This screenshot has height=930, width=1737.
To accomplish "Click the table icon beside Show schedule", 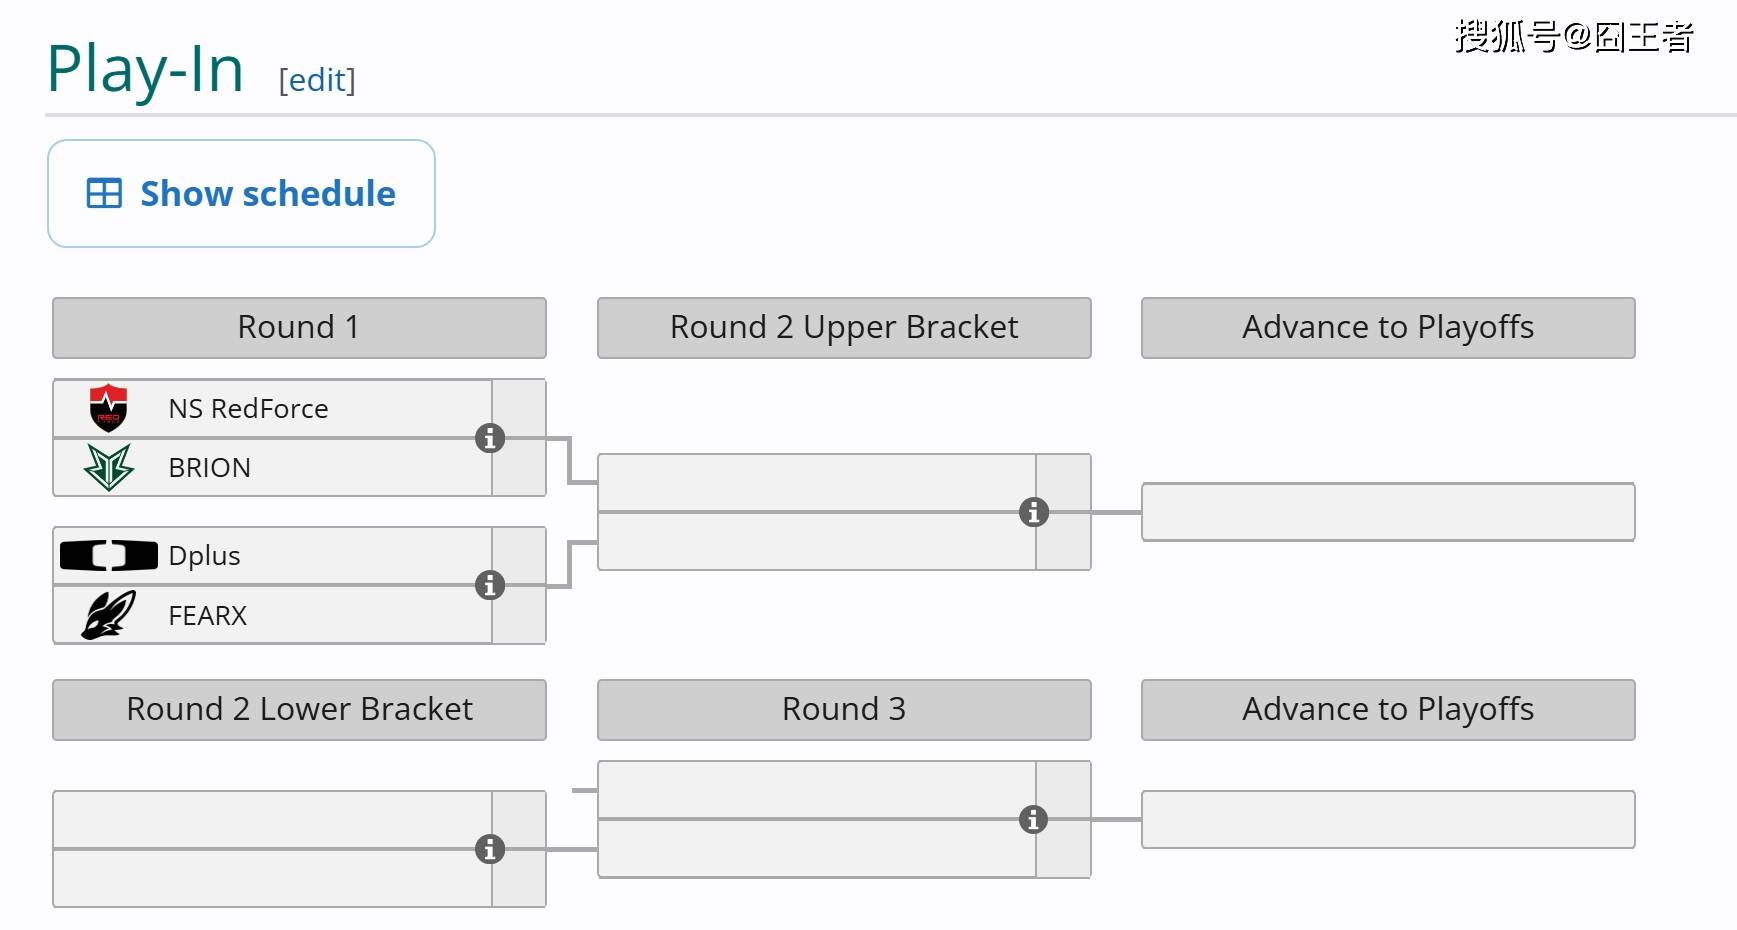I will tap(104, 193).
